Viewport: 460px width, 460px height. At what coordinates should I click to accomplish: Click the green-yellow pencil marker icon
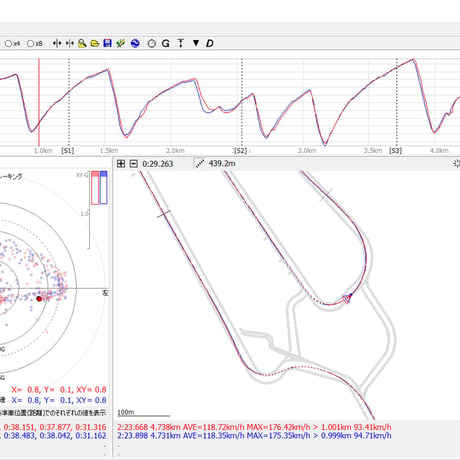(121, 43)
